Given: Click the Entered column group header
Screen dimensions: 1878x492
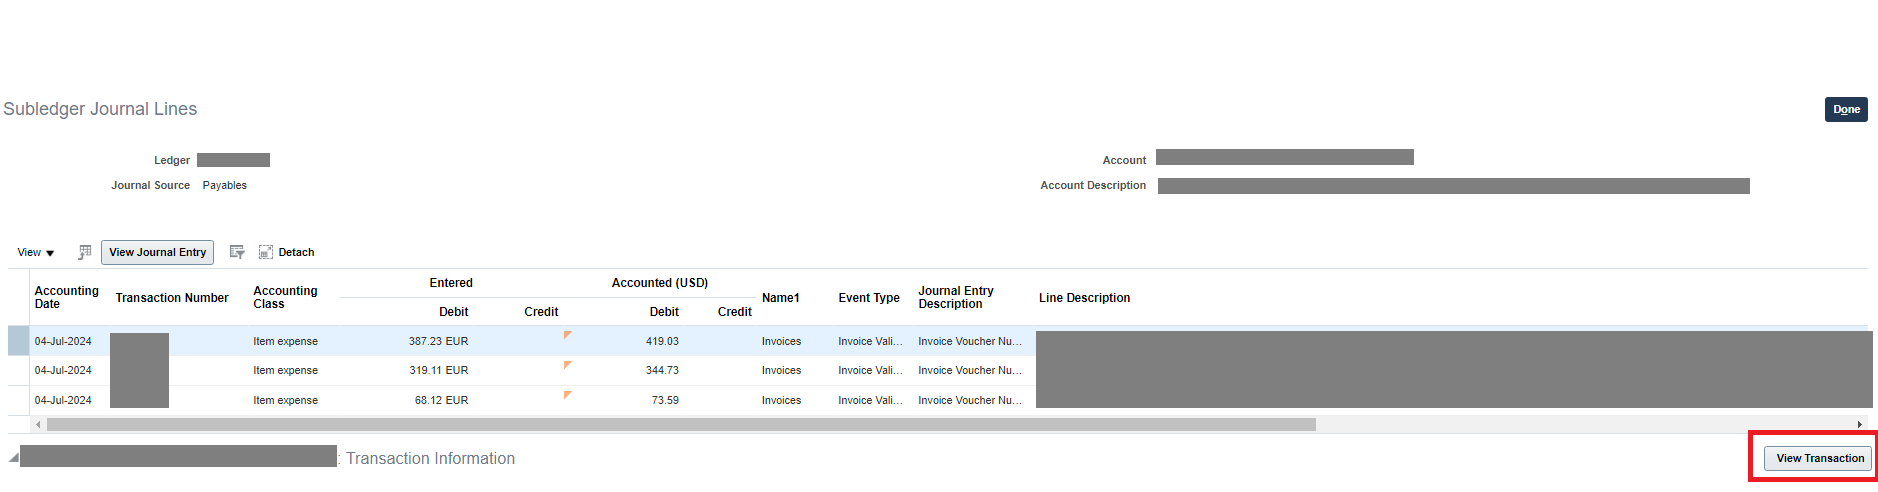Looking at the screenshot, I should [451, 283].
